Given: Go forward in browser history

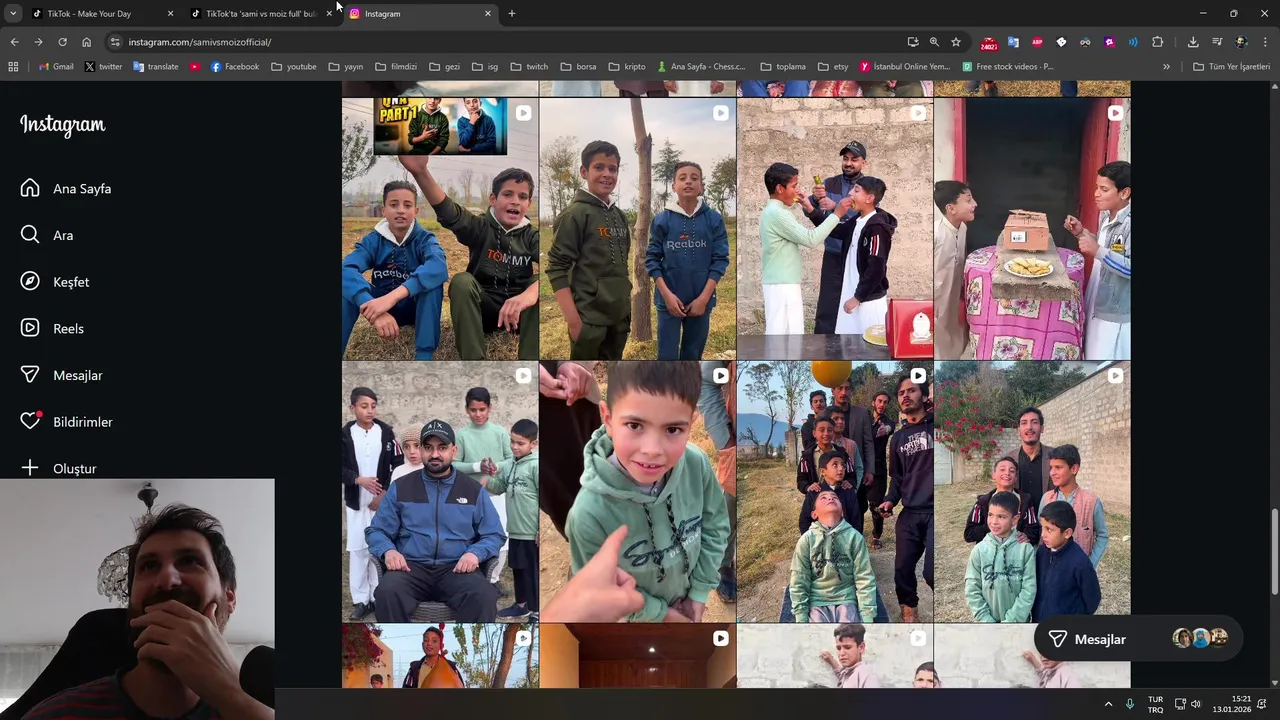Looking at the screenshot, I should (38, 42).
